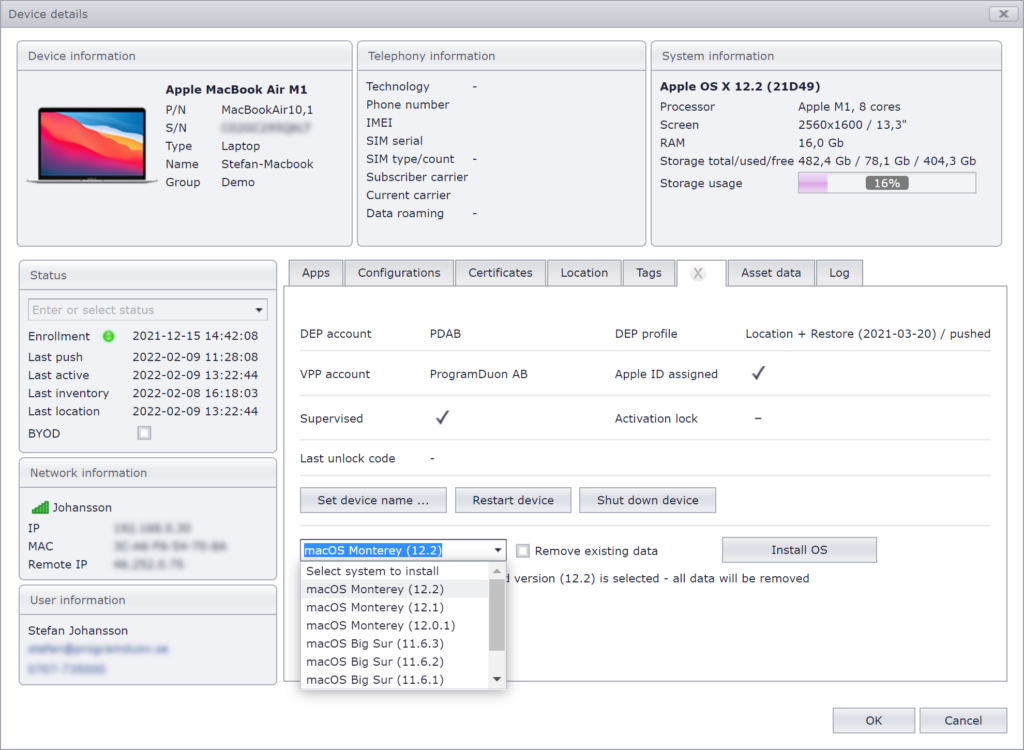
Task: Click the Group value 'Demo'
Action: coord(238,182)
